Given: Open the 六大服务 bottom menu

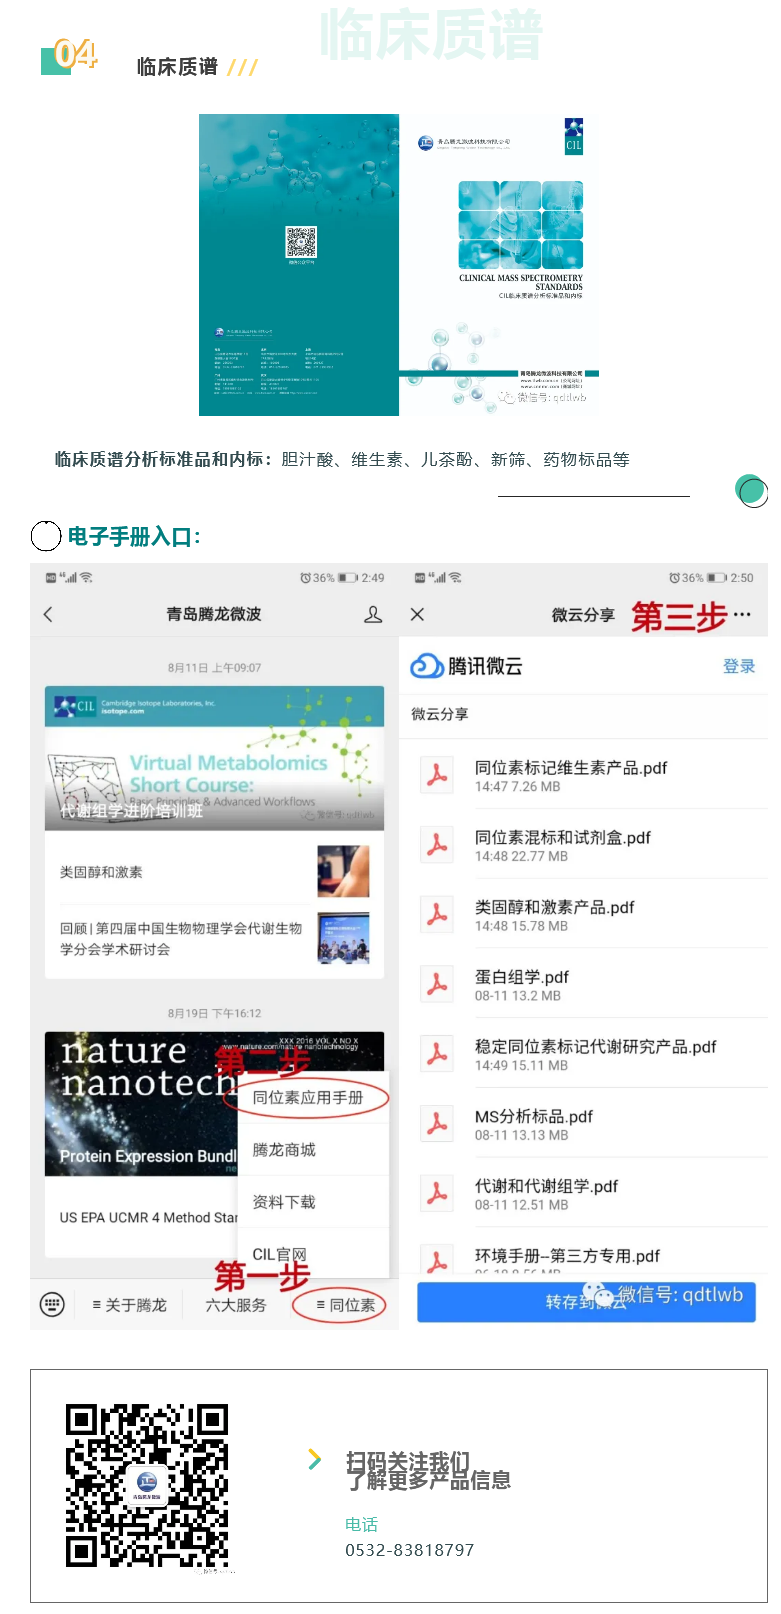Looking at the screenshot, I should (236, 1305).
